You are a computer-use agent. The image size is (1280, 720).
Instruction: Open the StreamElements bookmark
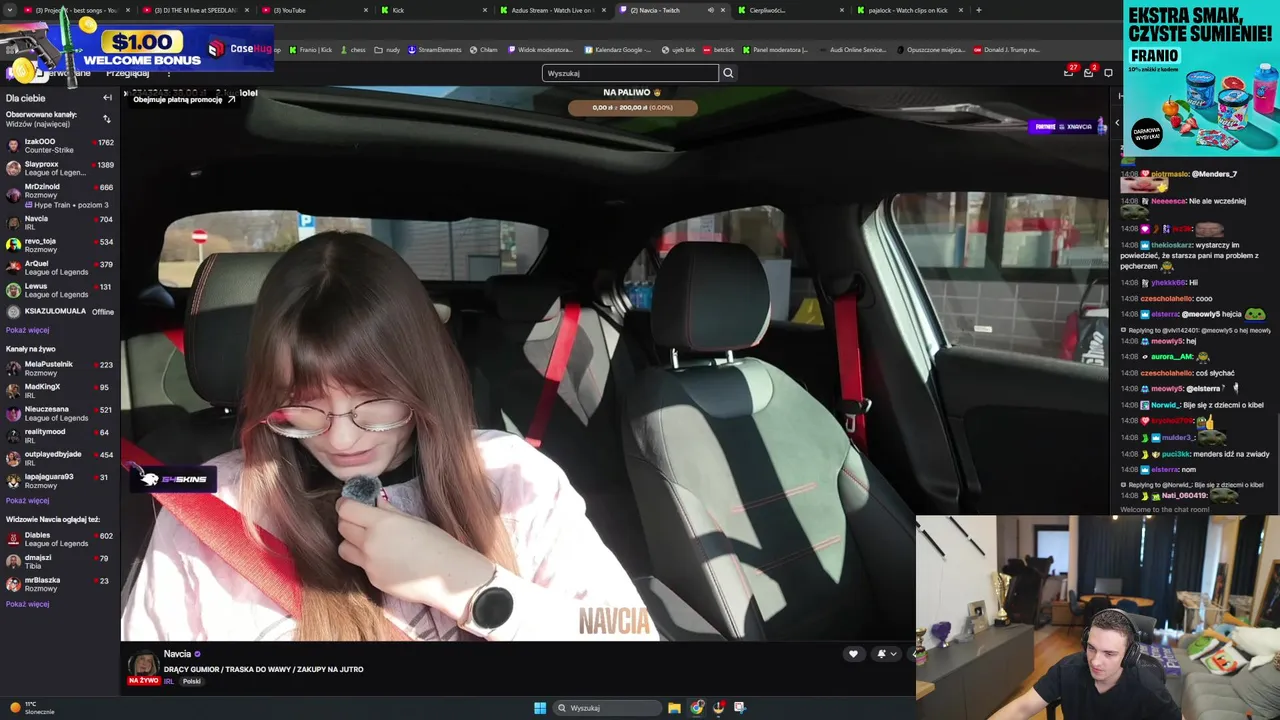(x=435, y=50)
